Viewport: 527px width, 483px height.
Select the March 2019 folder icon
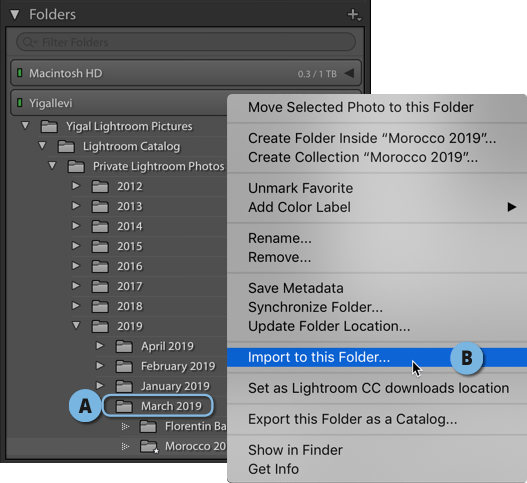(124, 406)
